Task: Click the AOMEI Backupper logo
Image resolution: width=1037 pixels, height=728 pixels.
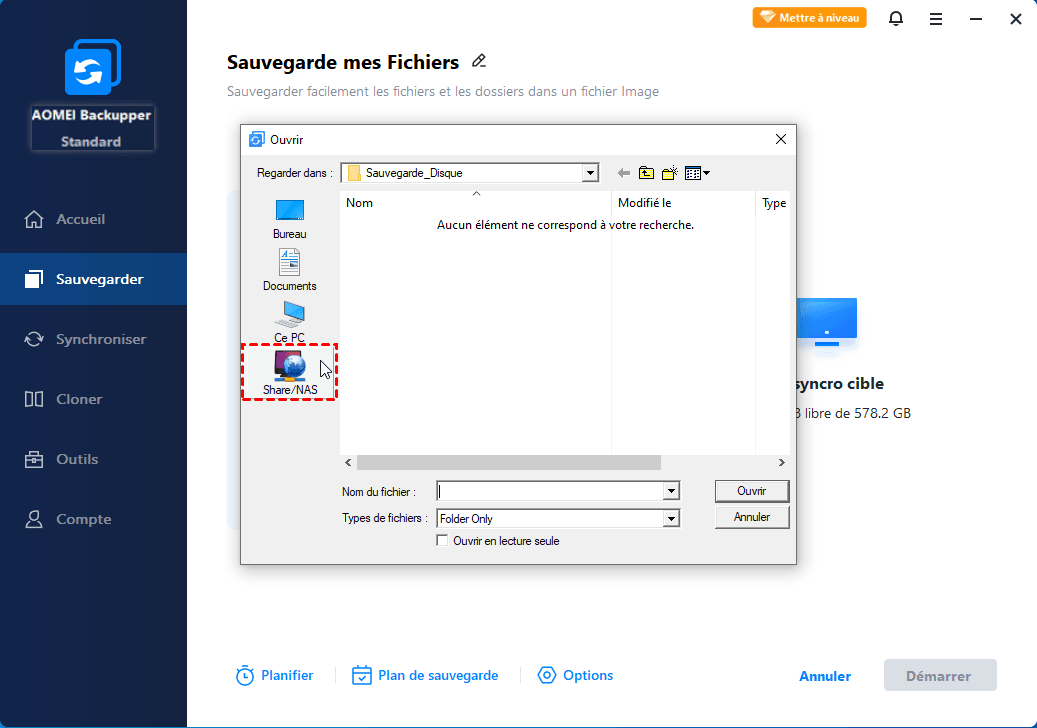Action: pos(93,67)
